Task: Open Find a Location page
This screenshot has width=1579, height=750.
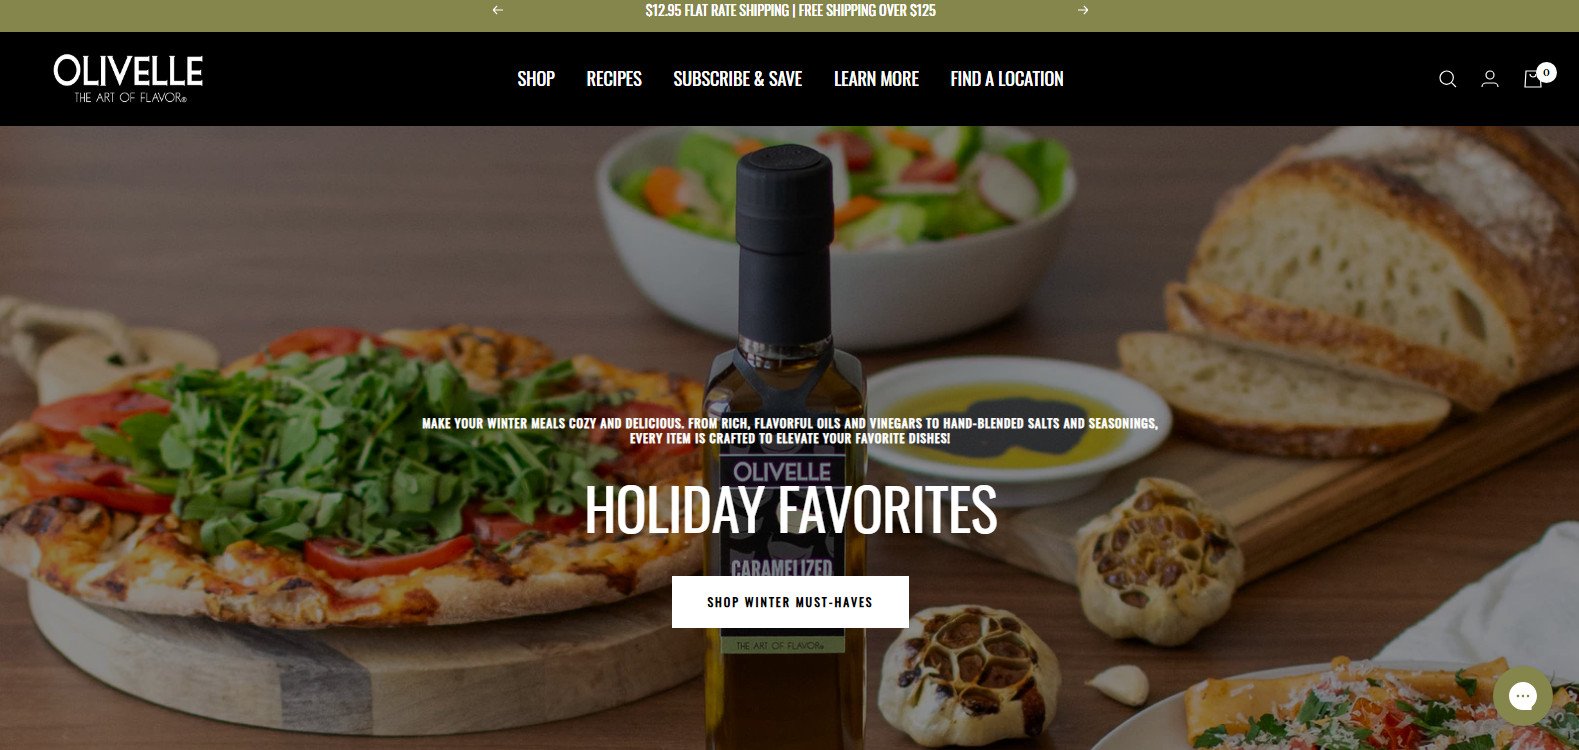Action: click(x=1007, y=79)
